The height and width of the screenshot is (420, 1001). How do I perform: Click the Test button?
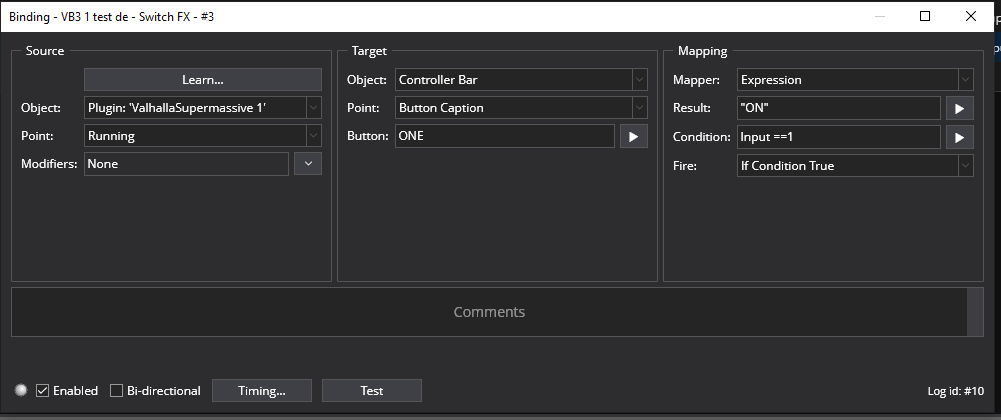point(371,391)
